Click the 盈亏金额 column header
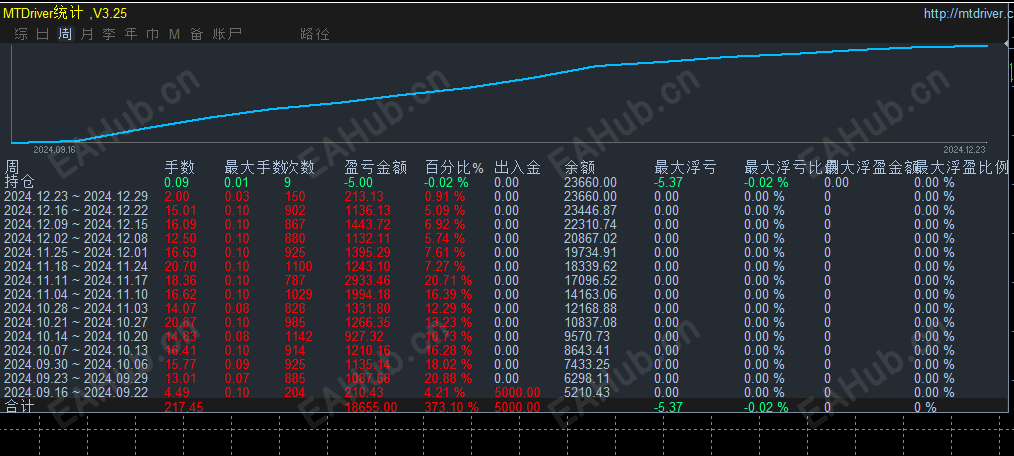 click(376, 168)
